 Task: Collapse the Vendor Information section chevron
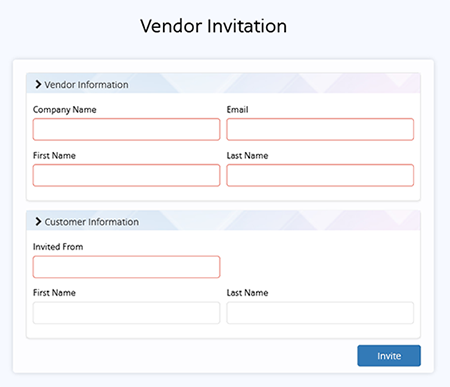click(38, 84)
